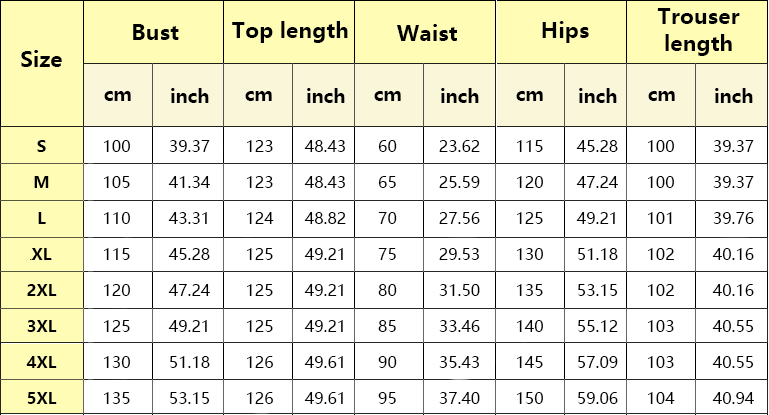This screenshot has height=415, width=769.
Task: Click the 2XL size row label
Action: pyautogui.click(x=42, y=290)
